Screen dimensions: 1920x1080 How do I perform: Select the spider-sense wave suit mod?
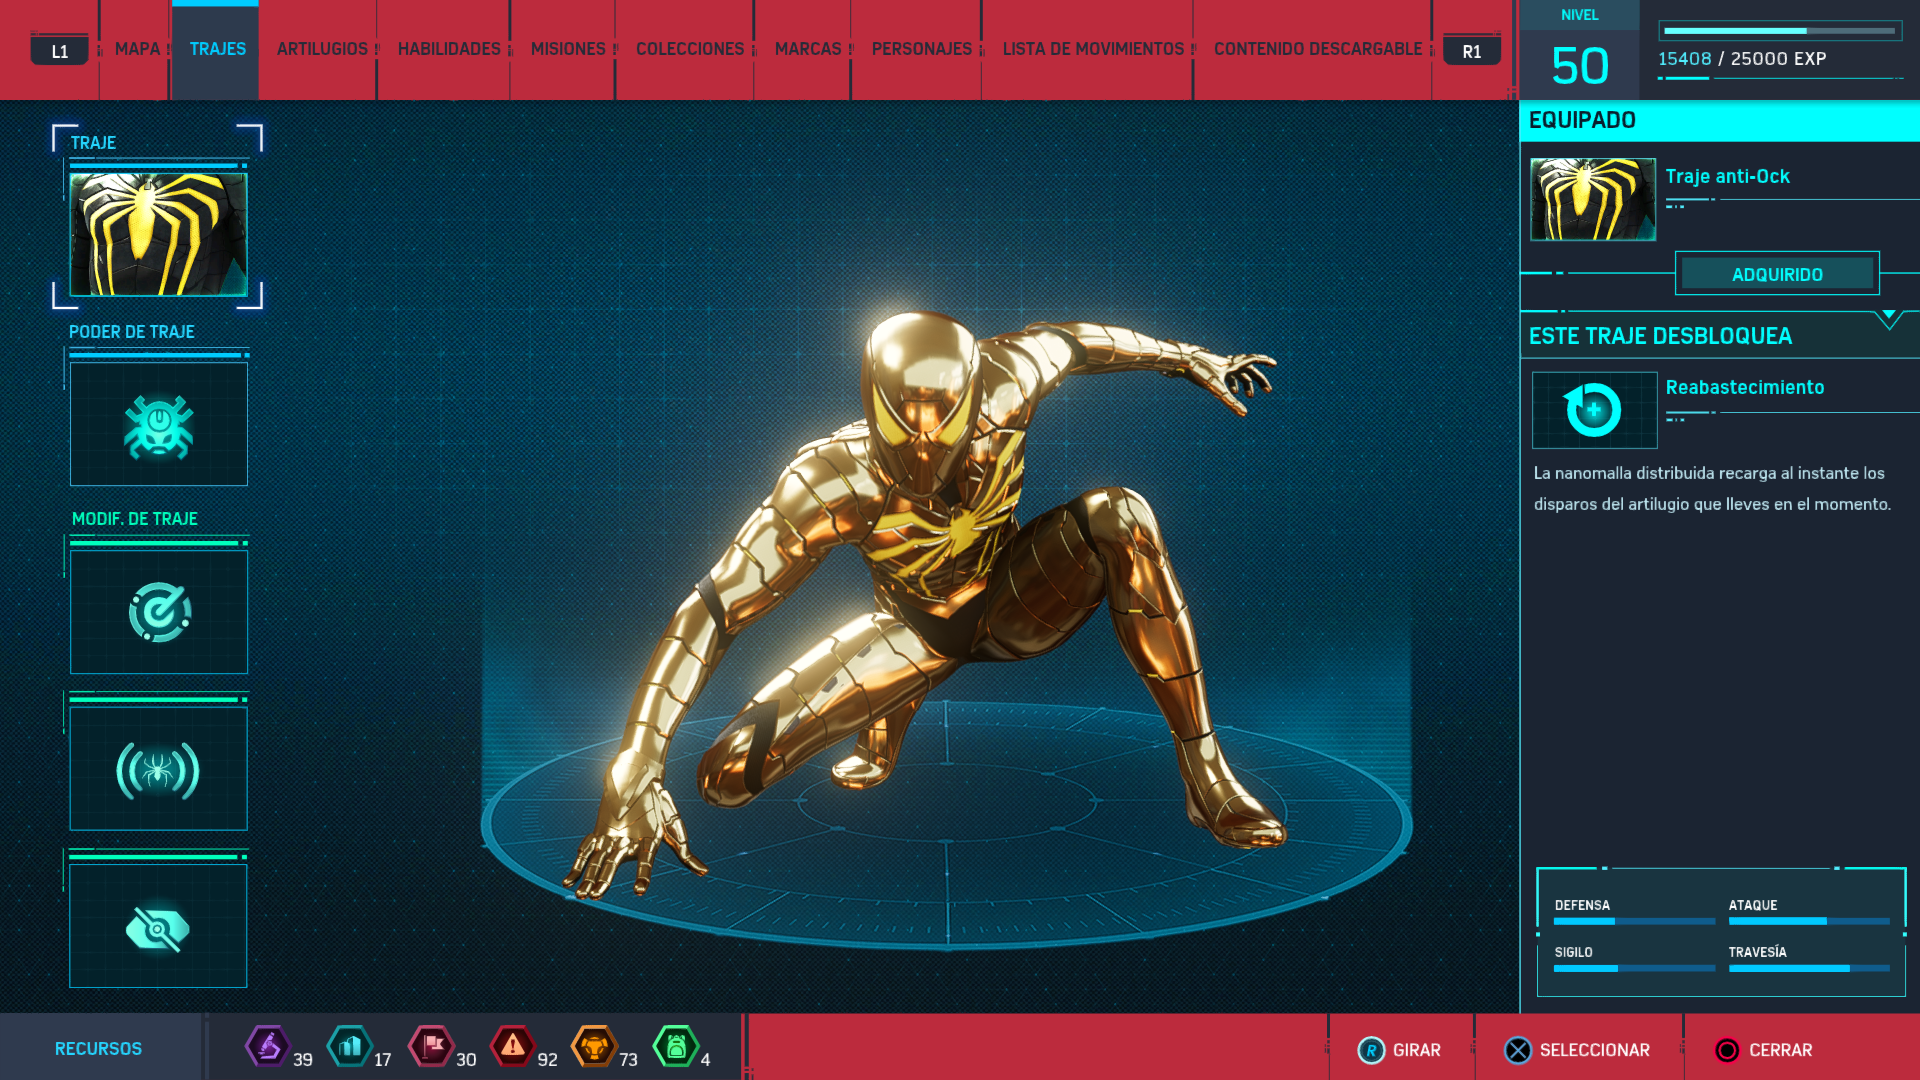point(159,769)
